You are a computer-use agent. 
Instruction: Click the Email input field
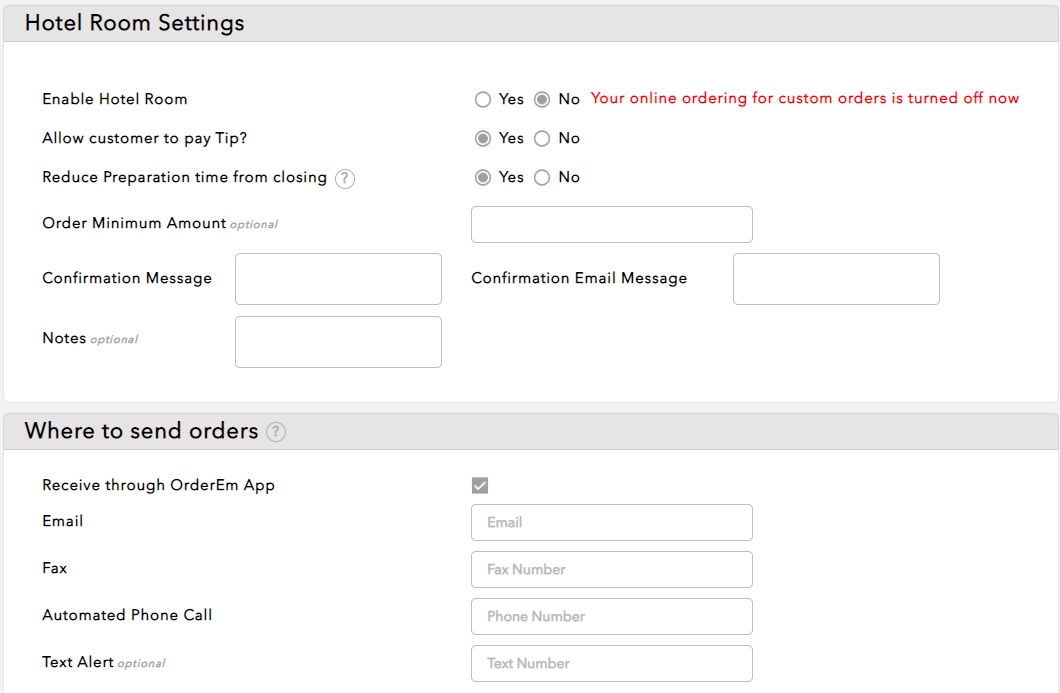(611, 522)
